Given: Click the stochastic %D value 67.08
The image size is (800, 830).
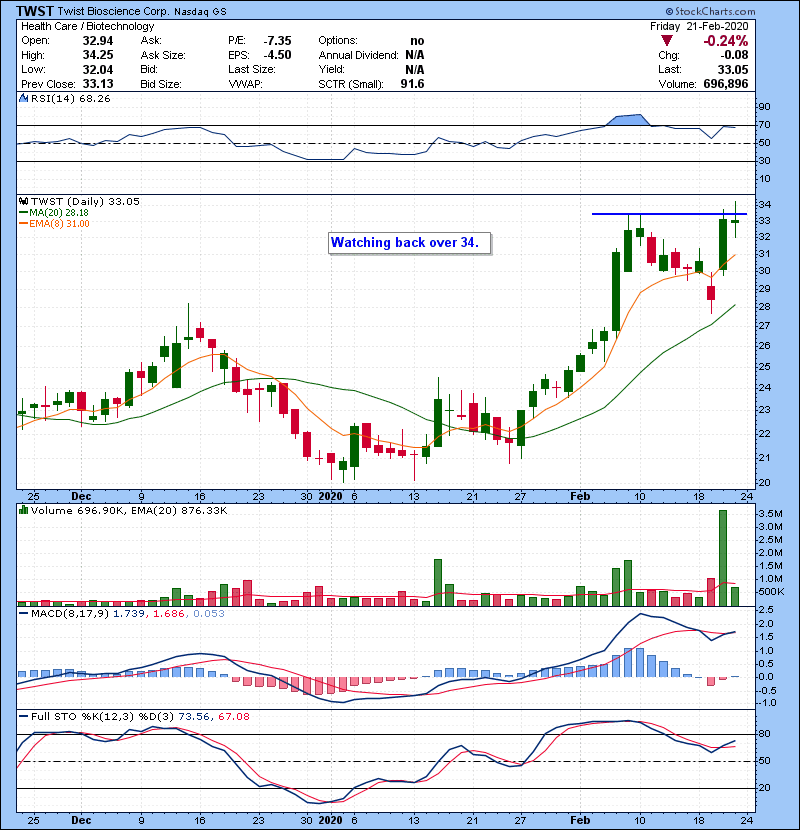Looking at the screenshot, I should (233, 717).
